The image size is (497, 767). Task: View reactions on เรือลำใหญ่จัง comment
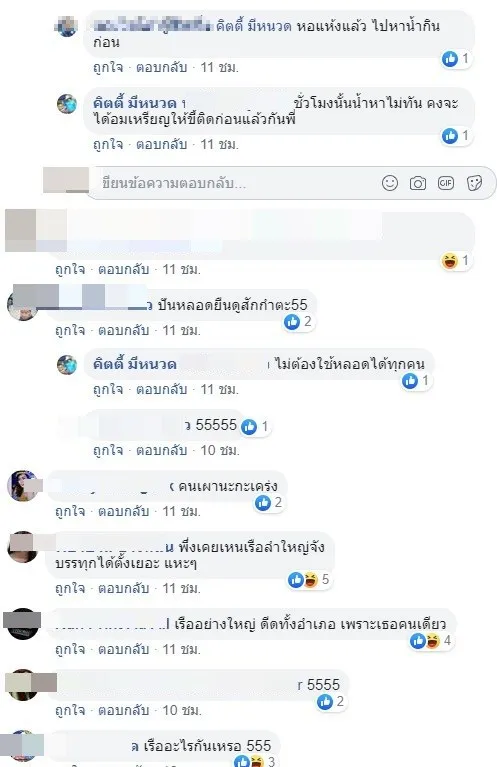(309, 580)
